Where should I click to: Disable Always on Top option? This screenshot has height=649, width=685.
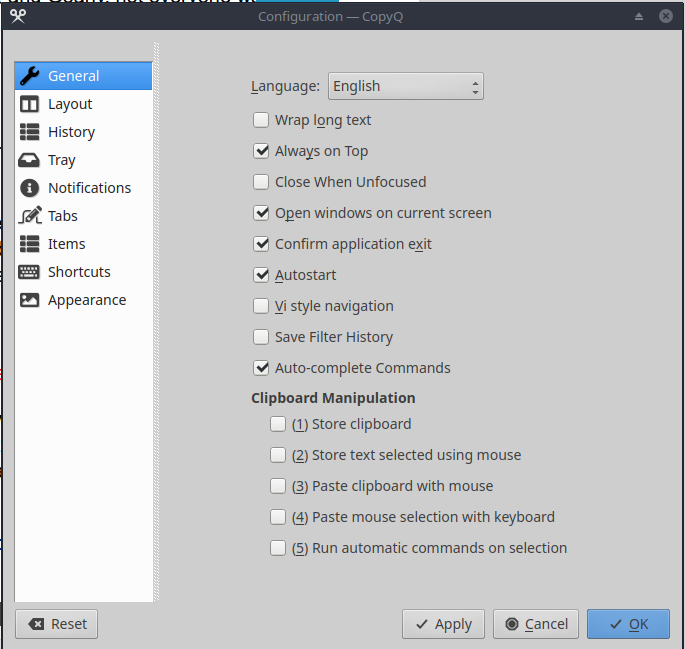261,151
